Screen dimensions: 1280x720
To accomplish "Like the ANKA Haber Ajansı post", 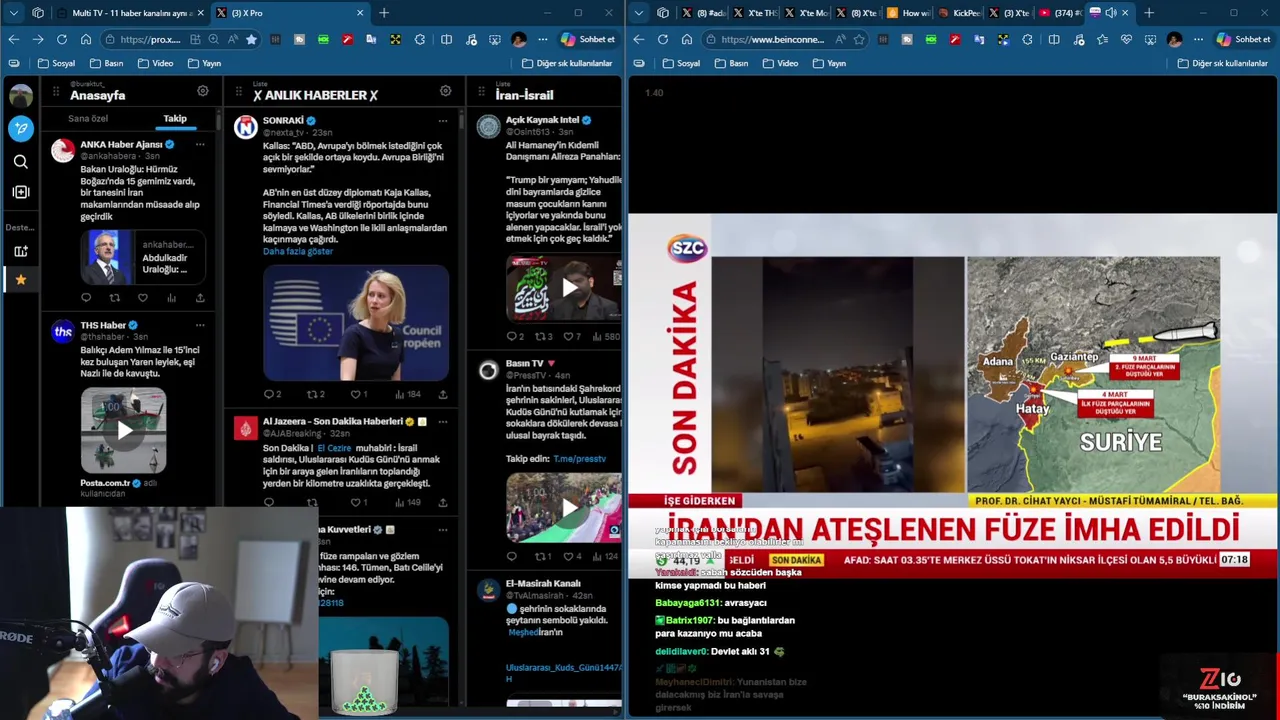I will point(143,298).
